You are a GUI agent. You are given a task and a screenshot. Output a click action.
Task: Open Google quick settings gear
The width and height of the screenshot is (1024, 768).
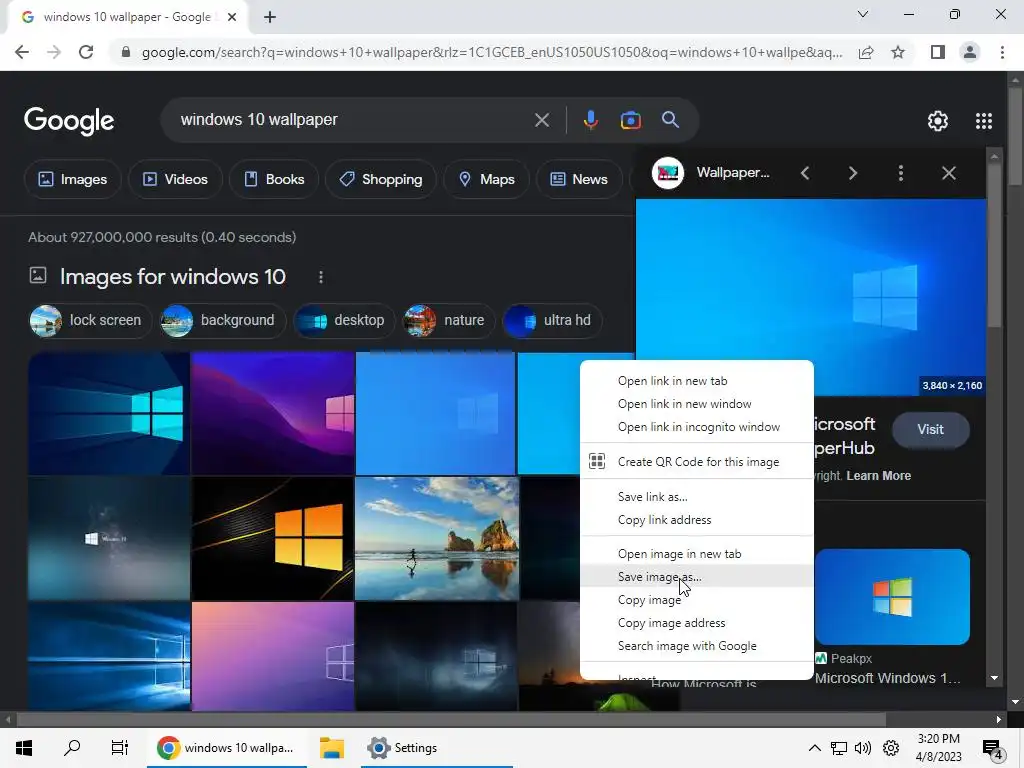pos(938,121)
